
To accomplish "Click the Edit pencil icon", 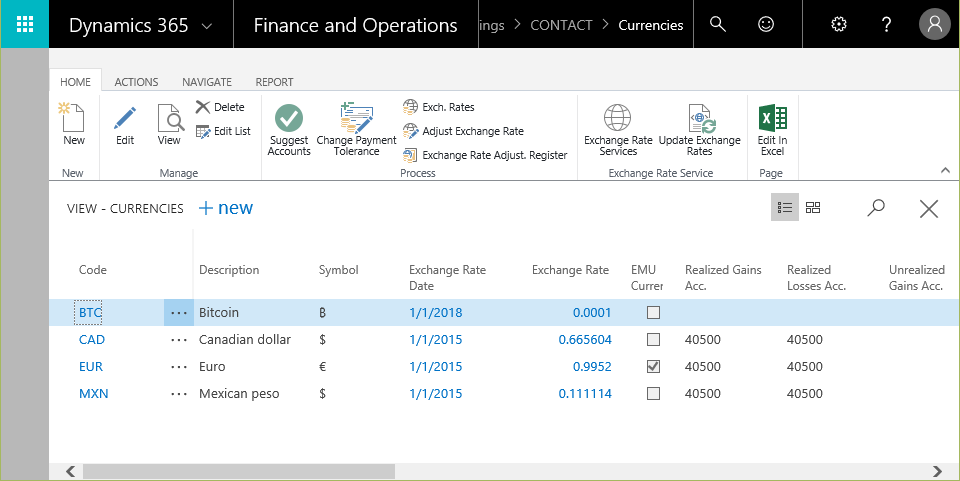I will click(x=125, y=117).
